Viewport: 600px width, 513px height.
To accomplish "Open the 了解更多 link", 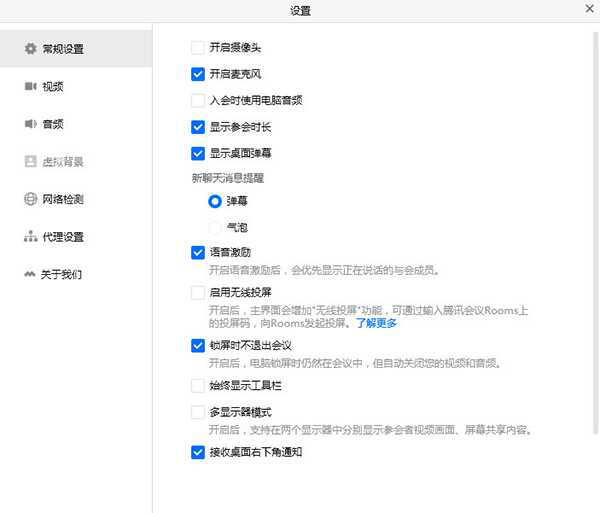I will tap(376, 323).
